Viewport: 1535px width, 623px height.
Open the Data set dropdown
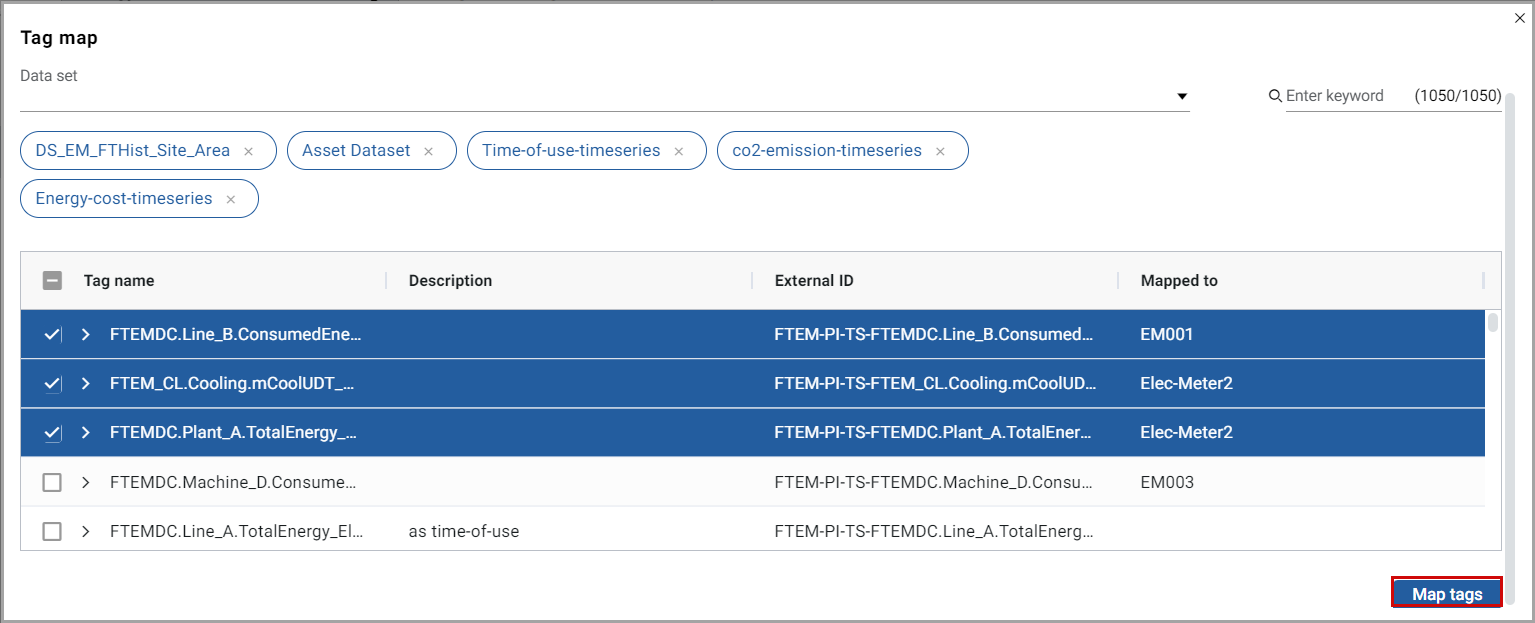tap(1181, 96)
